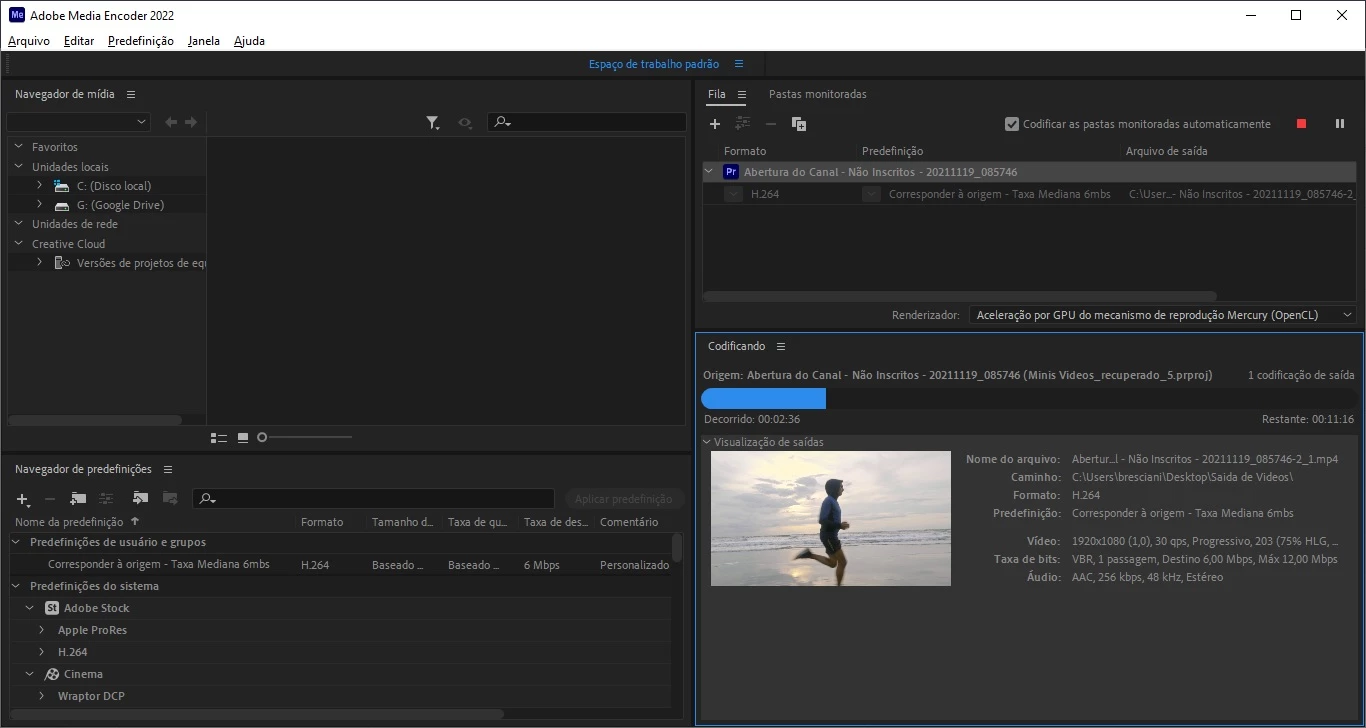Screen dimensions: 1366x728
Task: Switch media browser to list view
Action: click(219, 438)
